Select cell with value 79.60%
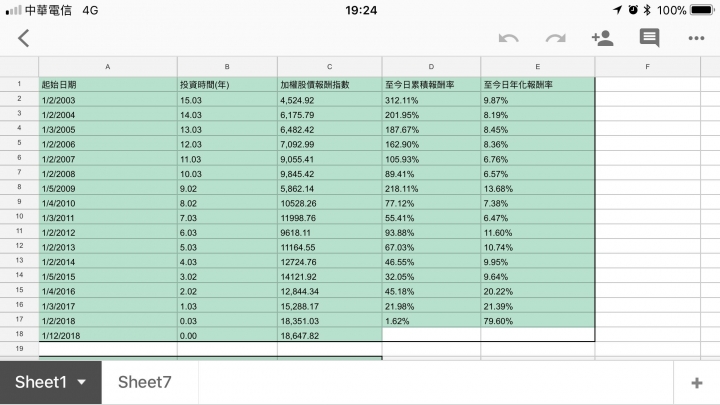Viewport: 720px width, 405px height. (x=538, y=320)
